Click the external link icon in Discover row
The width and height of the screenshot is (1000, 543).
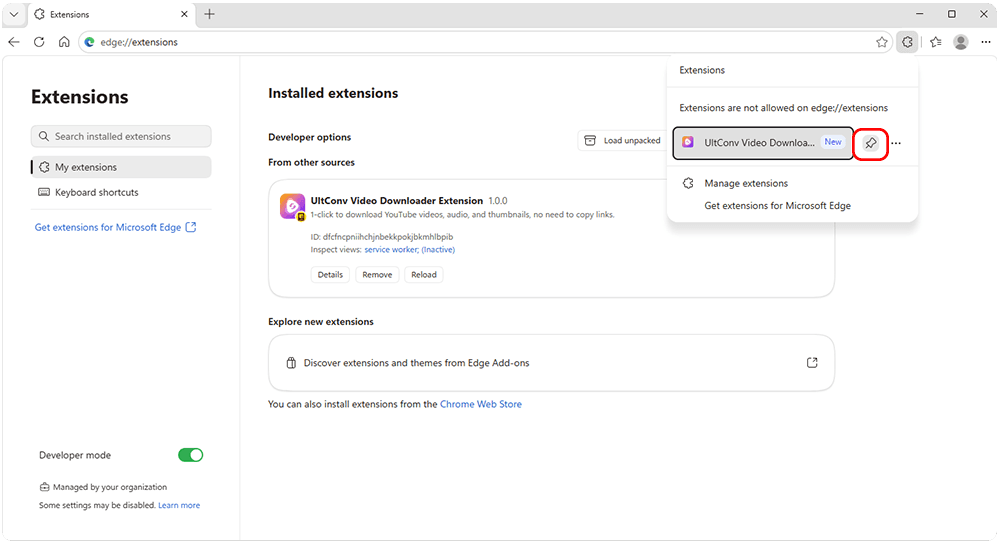coord(812,363)
